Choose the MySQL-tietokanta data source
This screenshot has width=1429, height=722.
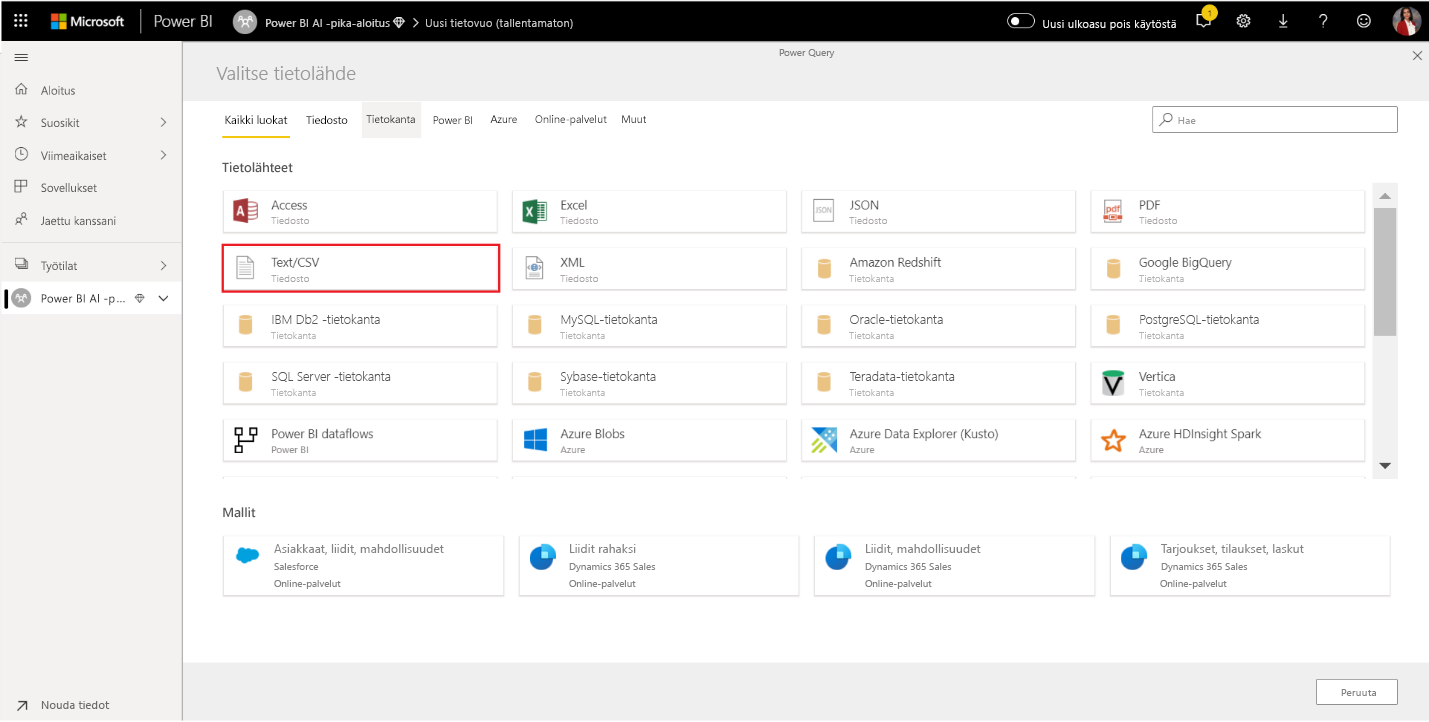pyautogui.click(x=649, y=326)
